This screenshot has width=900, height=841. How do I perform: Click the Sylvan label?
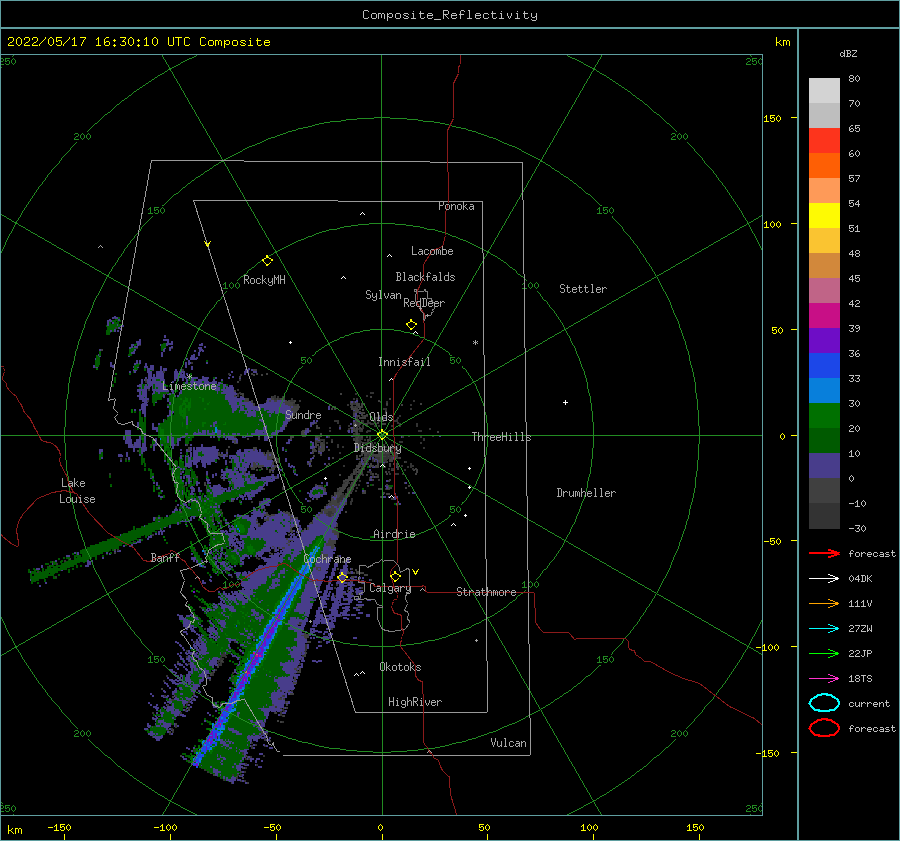click(x=383, y=295)
